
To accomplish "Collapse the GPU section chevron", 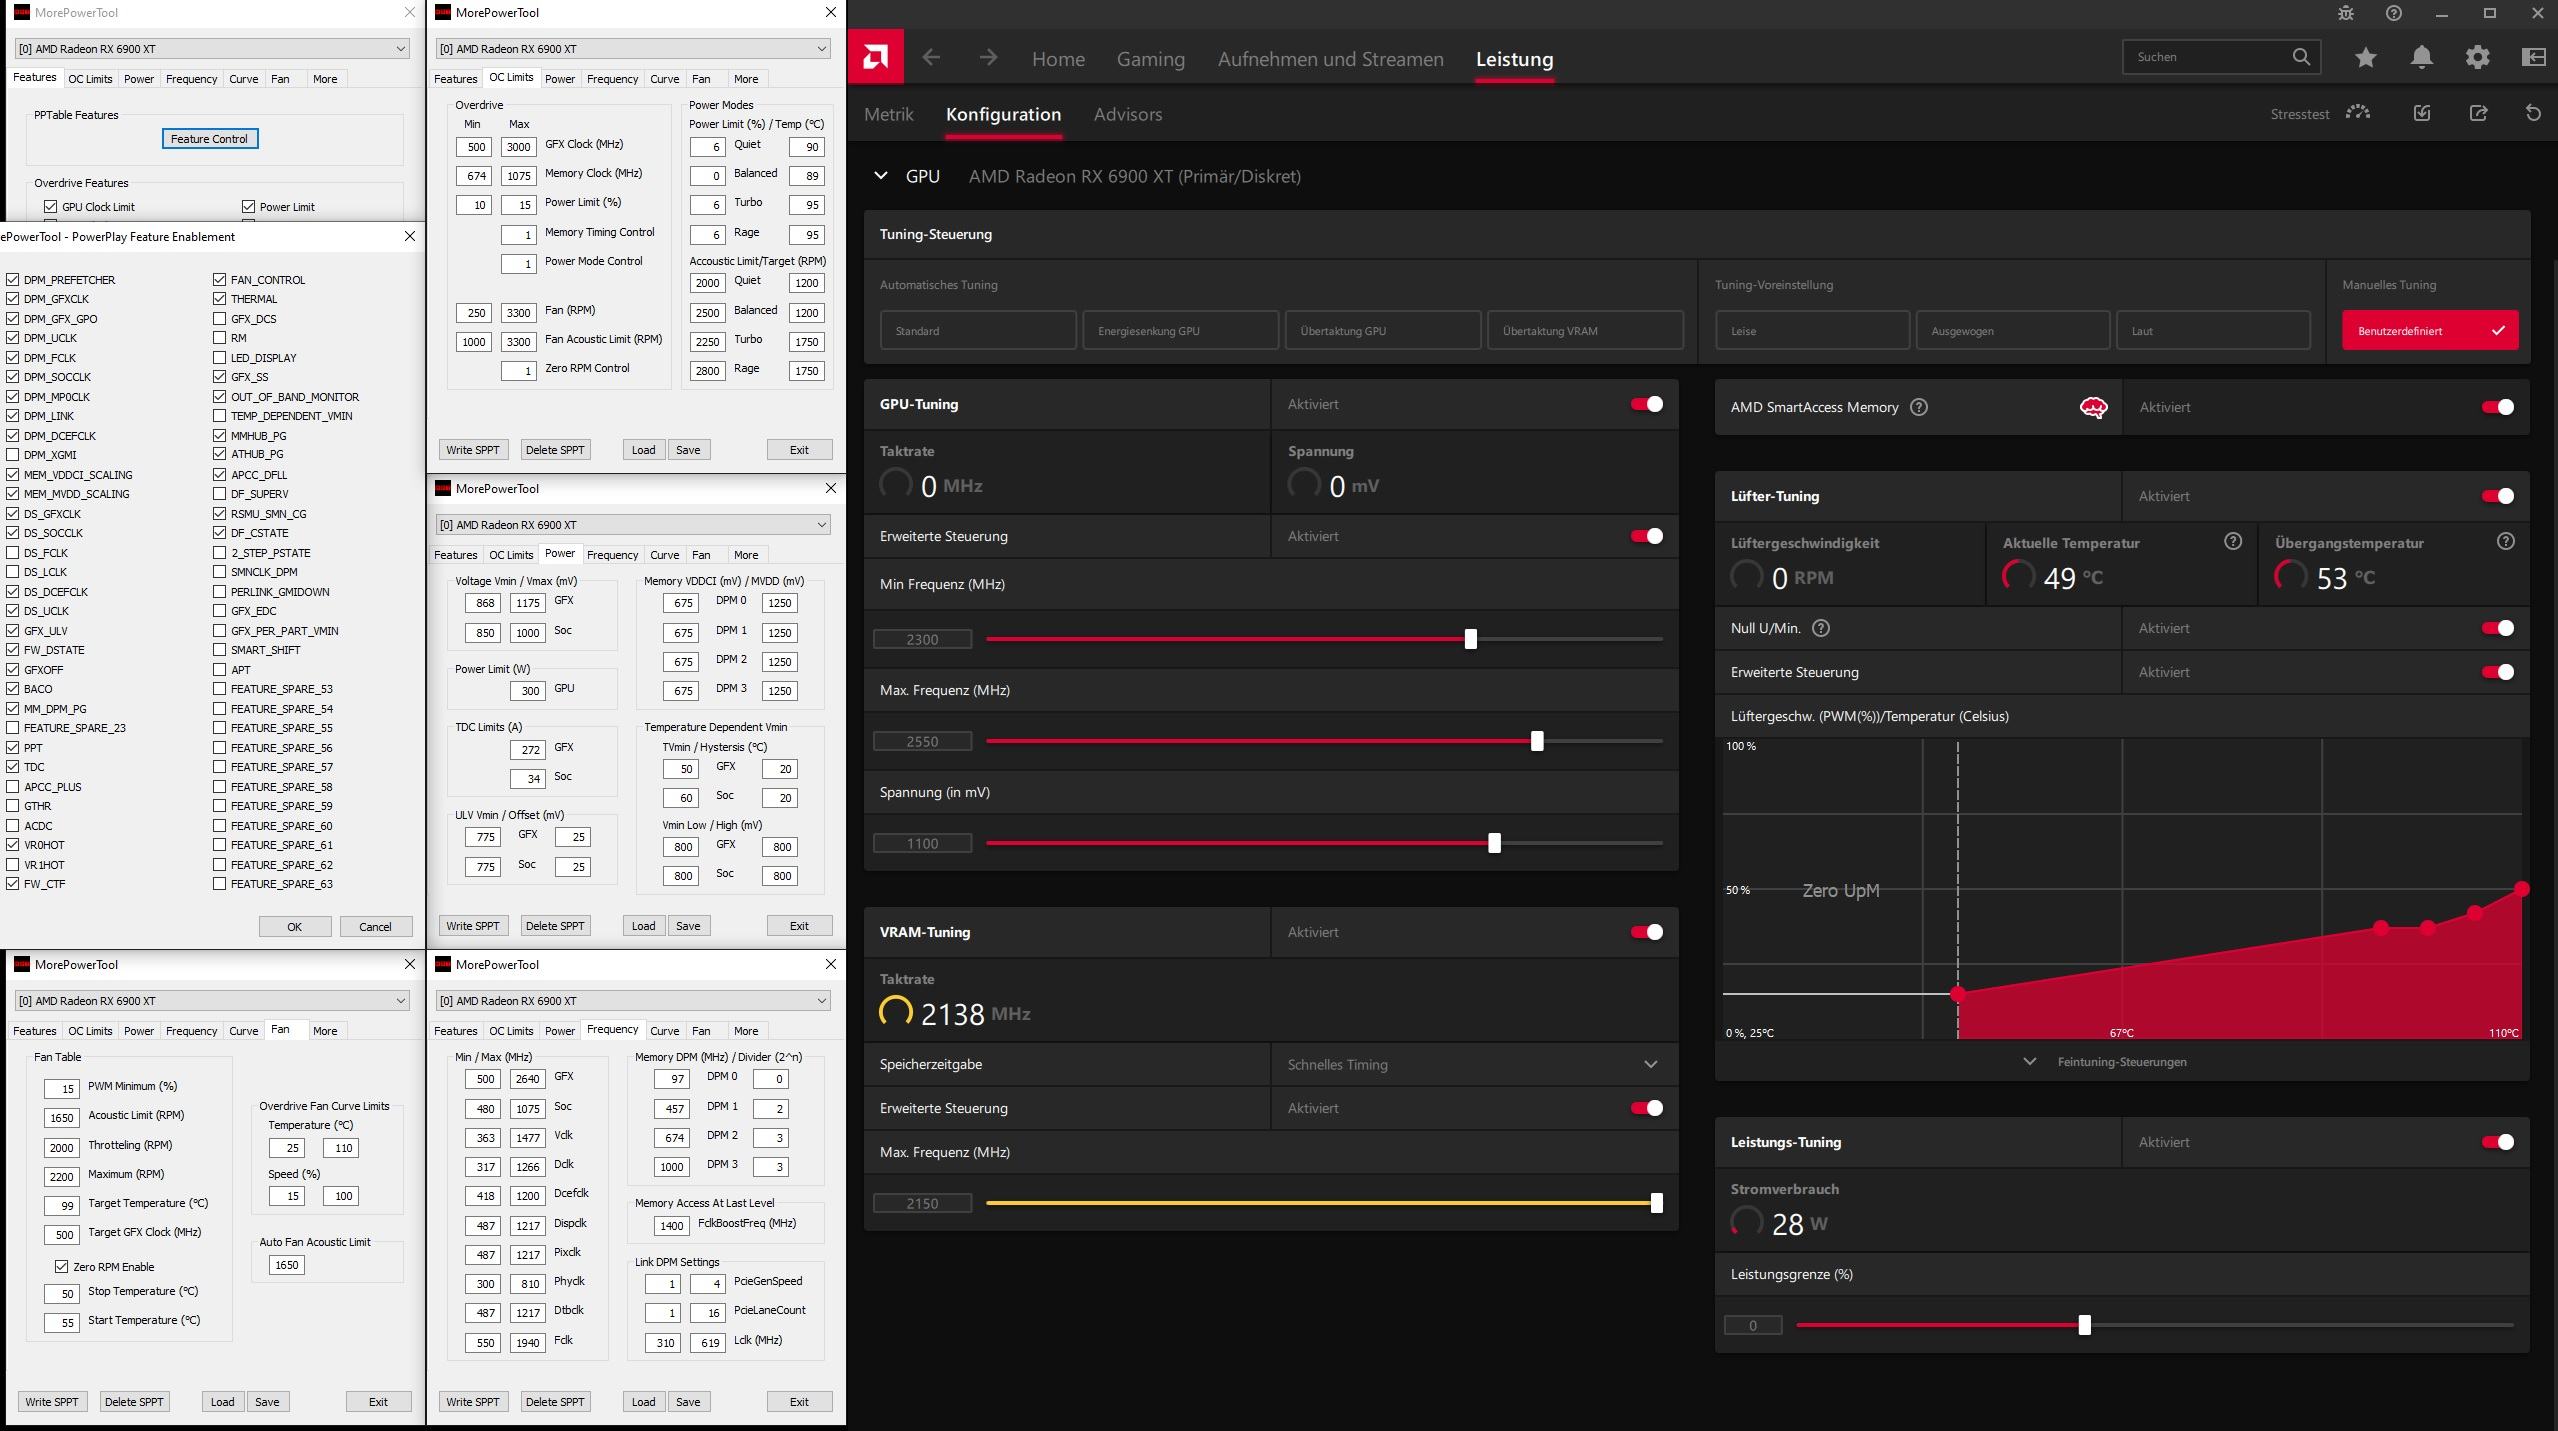I will pos(881,176).
